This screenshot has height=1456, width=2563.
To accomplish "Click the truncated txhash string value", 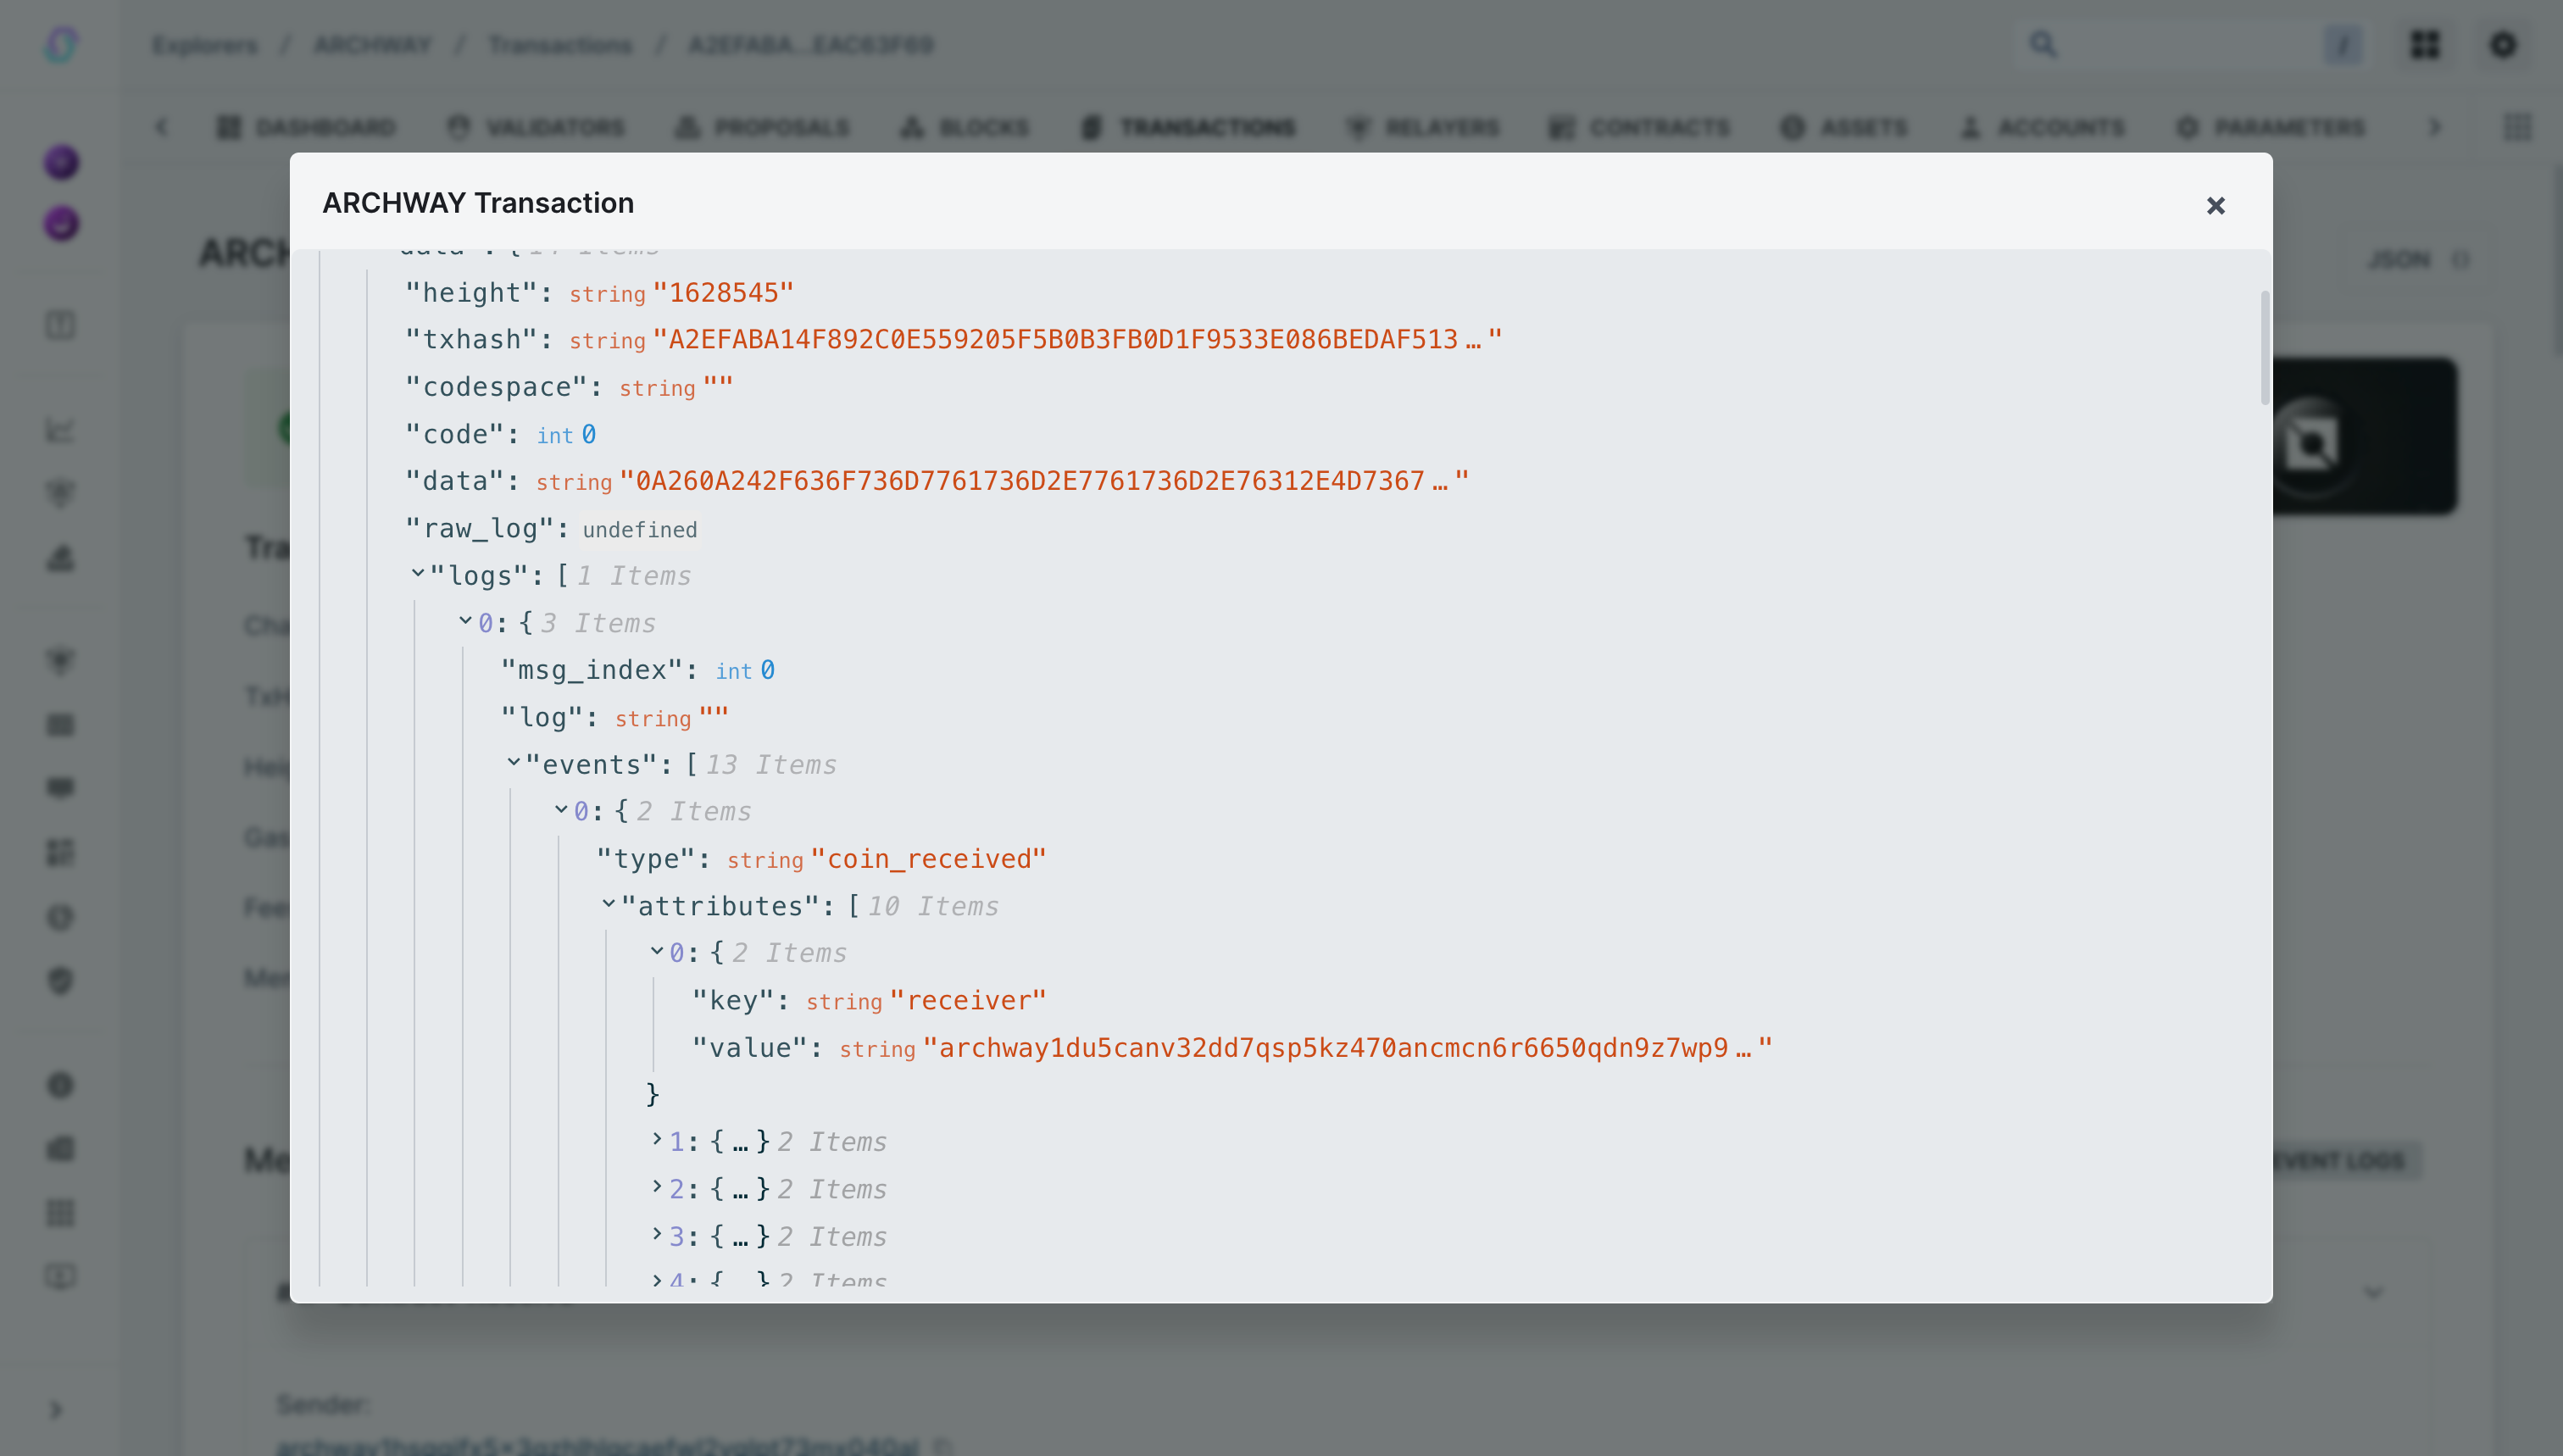I will point(1076,340).
